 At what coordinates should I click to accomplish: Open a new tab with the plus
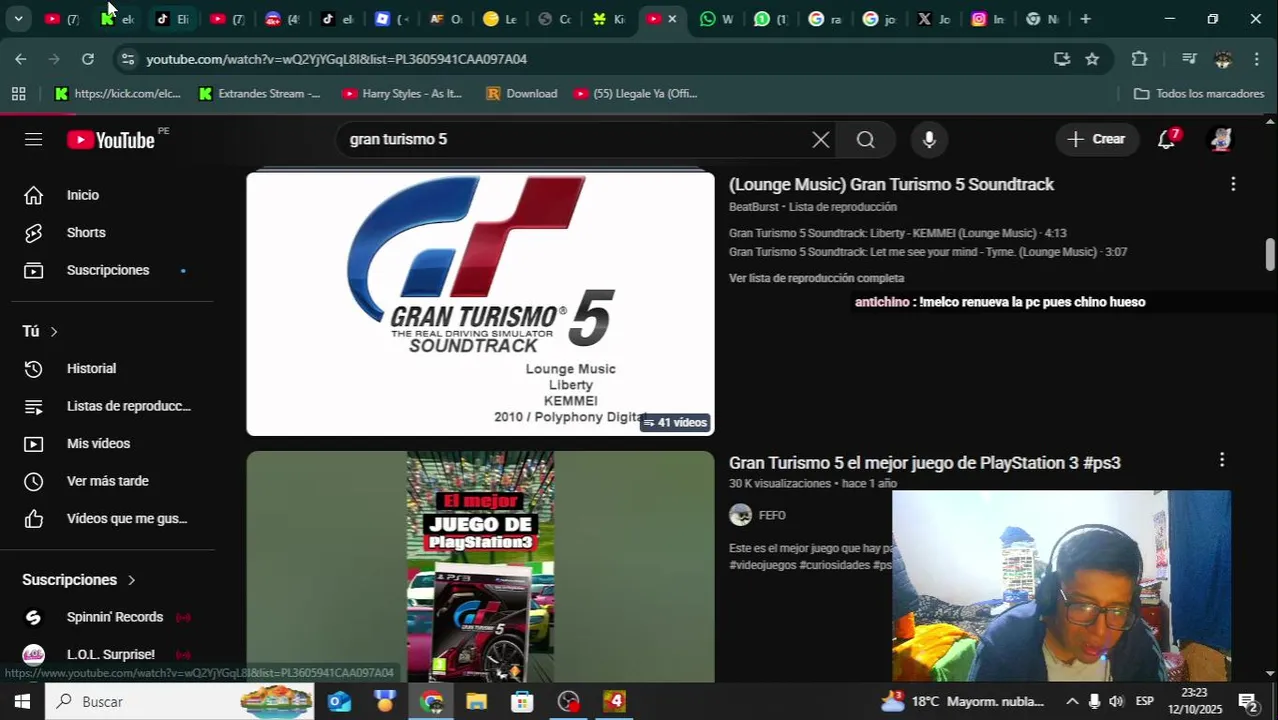1085,19
